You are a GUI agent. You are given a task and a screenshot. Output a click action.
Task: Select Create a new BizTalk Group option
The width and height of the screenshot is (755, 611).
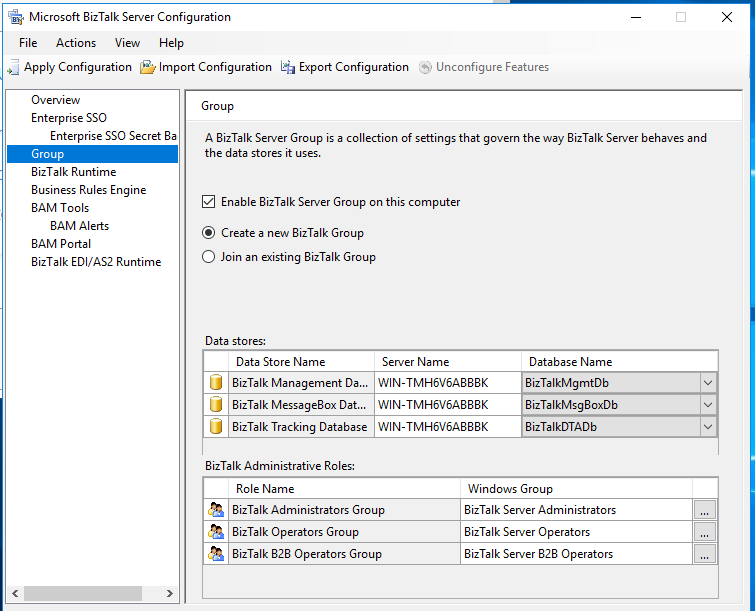[x=208, y=233]
